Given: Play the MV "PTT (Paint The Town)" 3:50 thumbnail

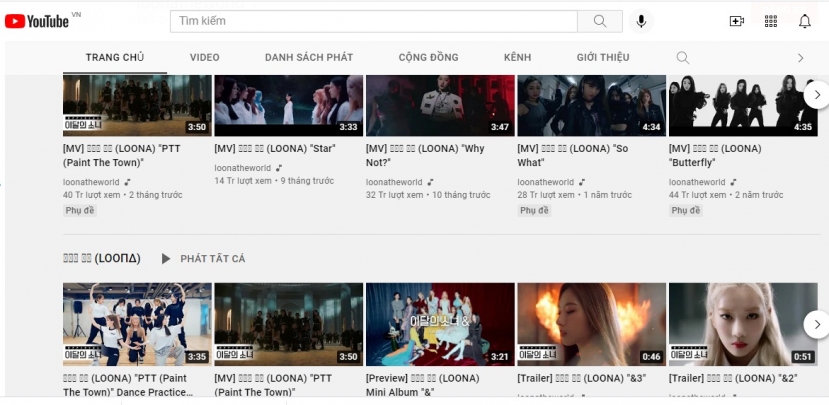Looking at the screenshot, I should [137, 106].
